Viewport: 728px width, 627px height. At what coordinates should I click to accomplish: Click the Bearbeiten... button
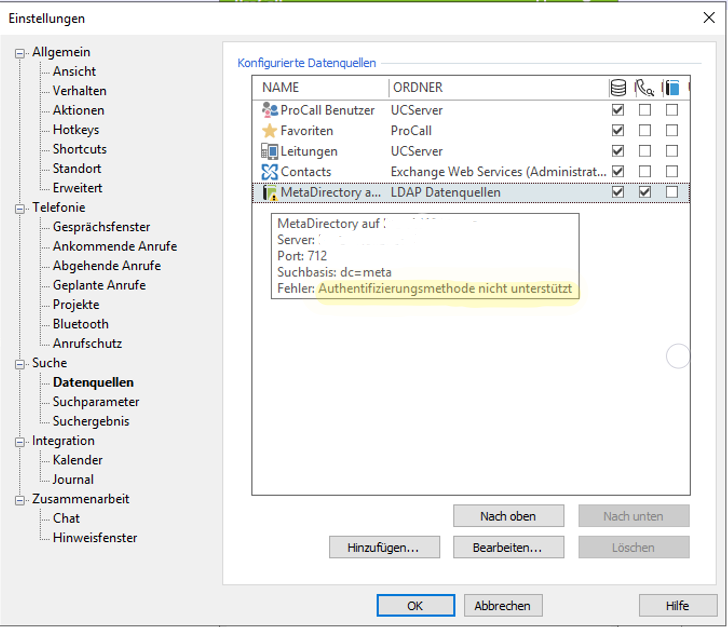[508, 548]
